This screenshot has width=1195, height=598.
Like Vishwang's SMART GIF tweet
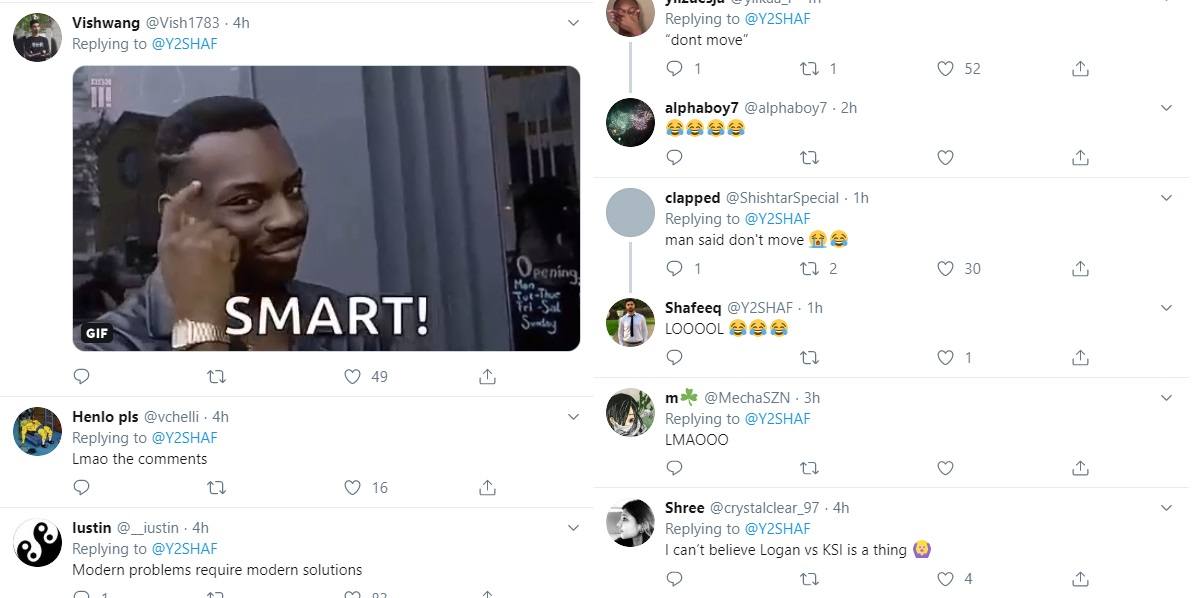(x=352, y=376)
